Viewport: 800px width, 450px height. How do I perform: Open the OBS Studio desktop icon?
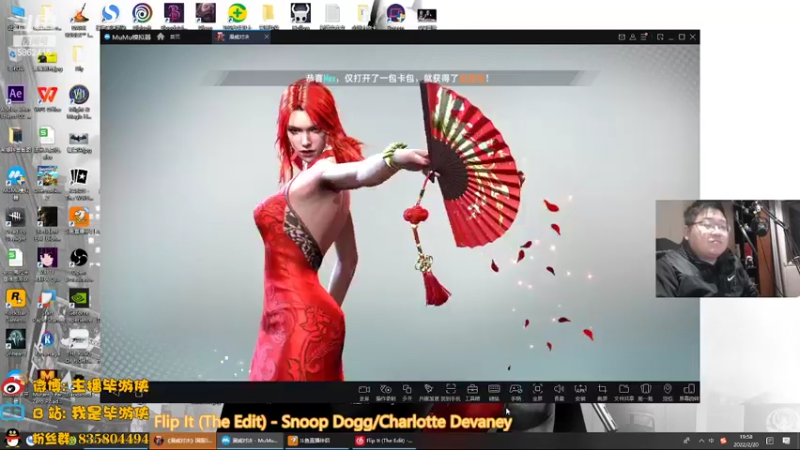coord(79,258)
